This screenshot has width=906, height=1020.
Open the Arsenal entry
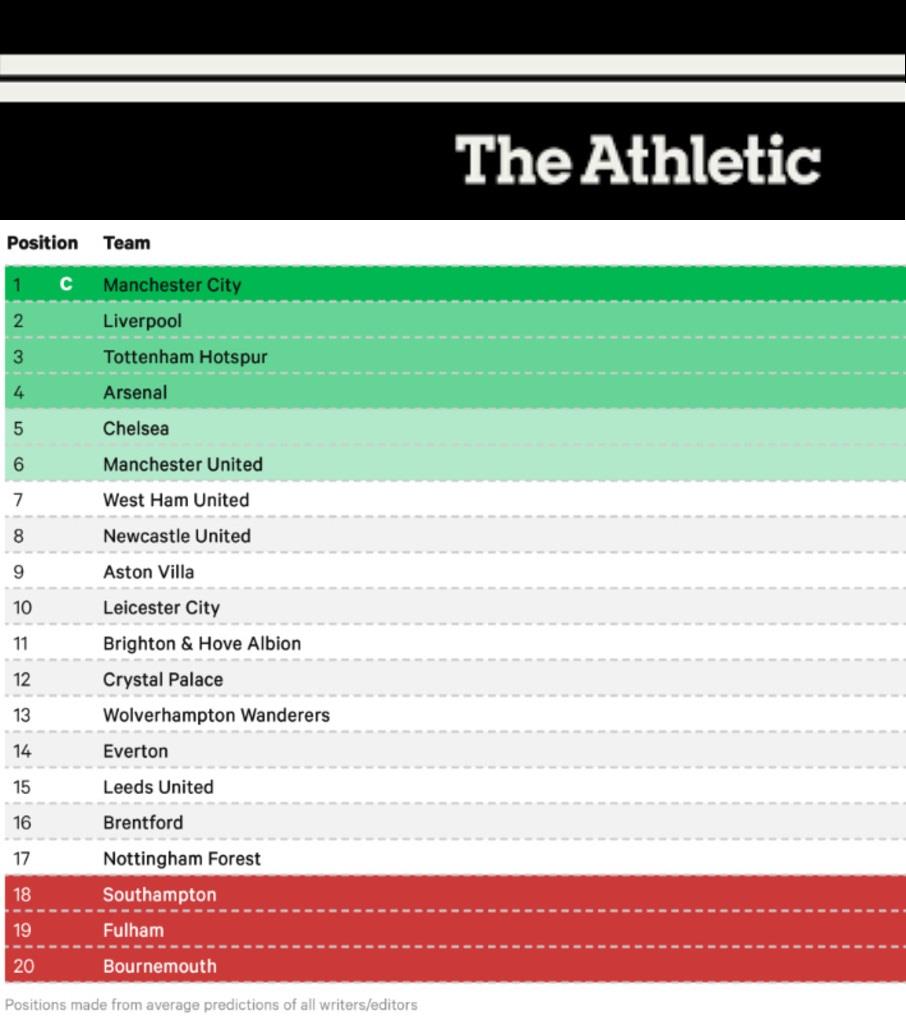pyautogui.click(x=135, y=393)
